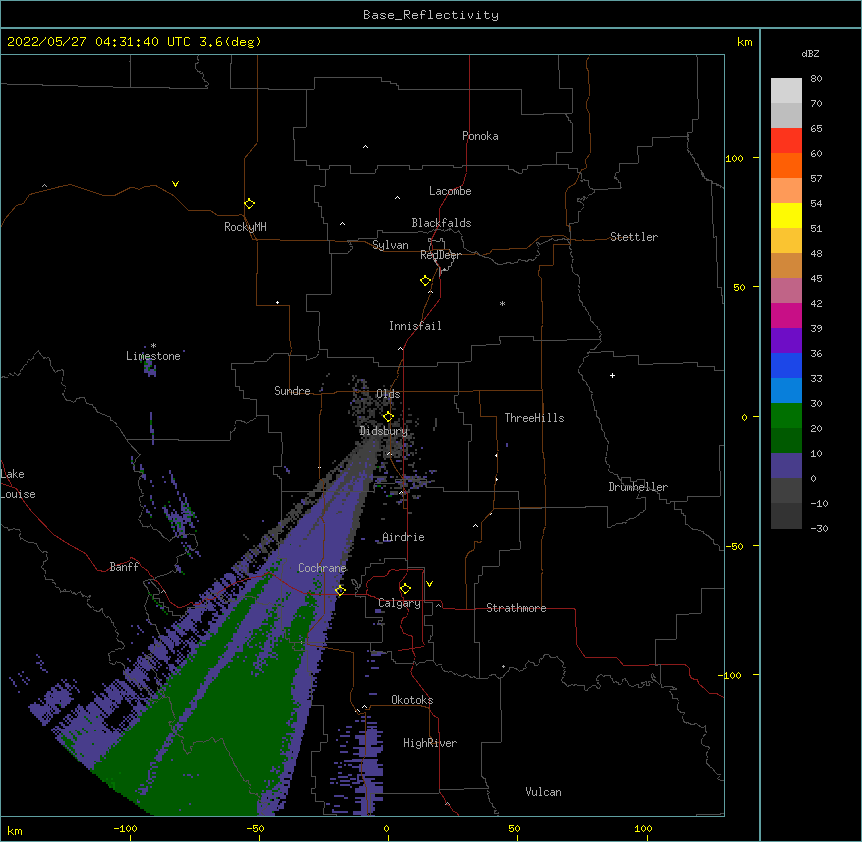Select the purple 39-36 dBZ legend swatch
Viewport: 862px width, 842px height.
tap(786, 341)
